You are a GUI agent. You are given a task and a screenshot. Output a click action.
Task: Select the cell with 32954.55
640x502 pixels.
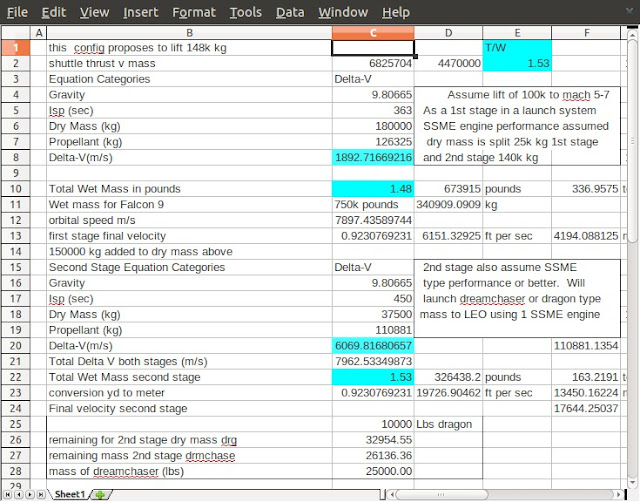373,440
